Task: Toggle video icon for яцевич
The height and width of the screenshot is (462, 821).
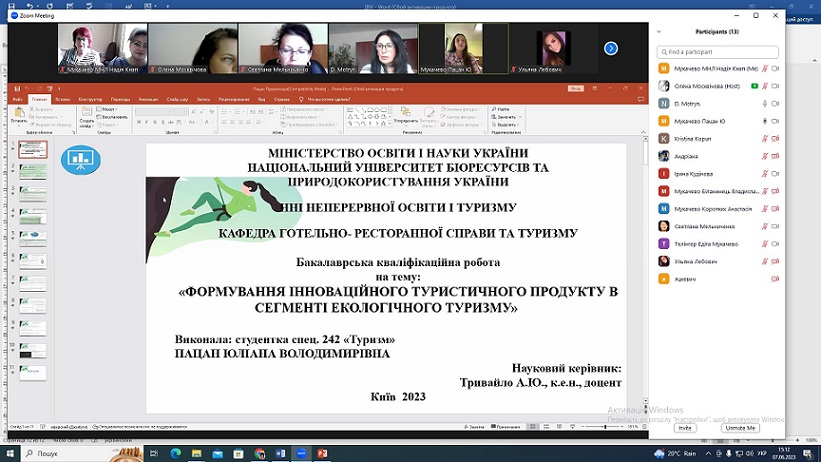Action: (x=775, y=279)
